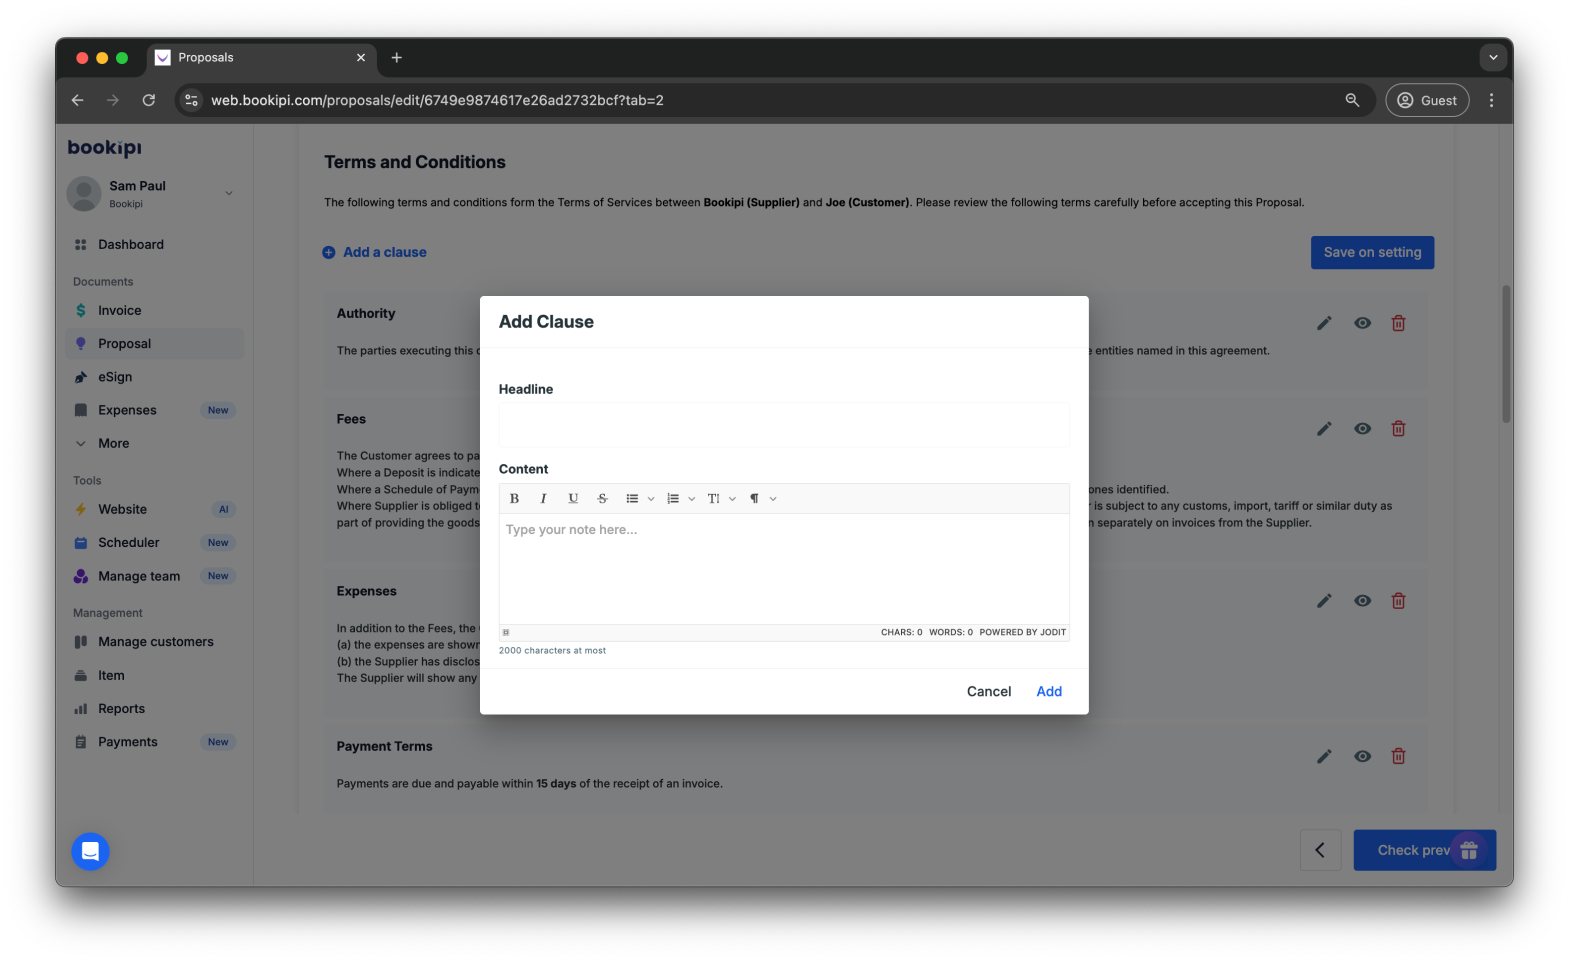
Task: Toggle visibility of the Authority clause
Action: pyautogui.click(x=1362, y=323)
